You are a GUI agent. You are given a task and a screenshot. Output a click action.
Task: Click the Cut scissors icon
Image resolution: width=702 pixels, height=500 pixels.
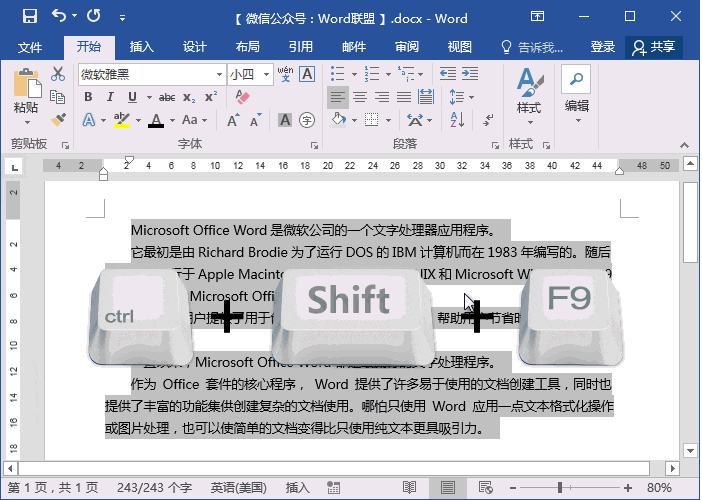[x=58, y=74]
